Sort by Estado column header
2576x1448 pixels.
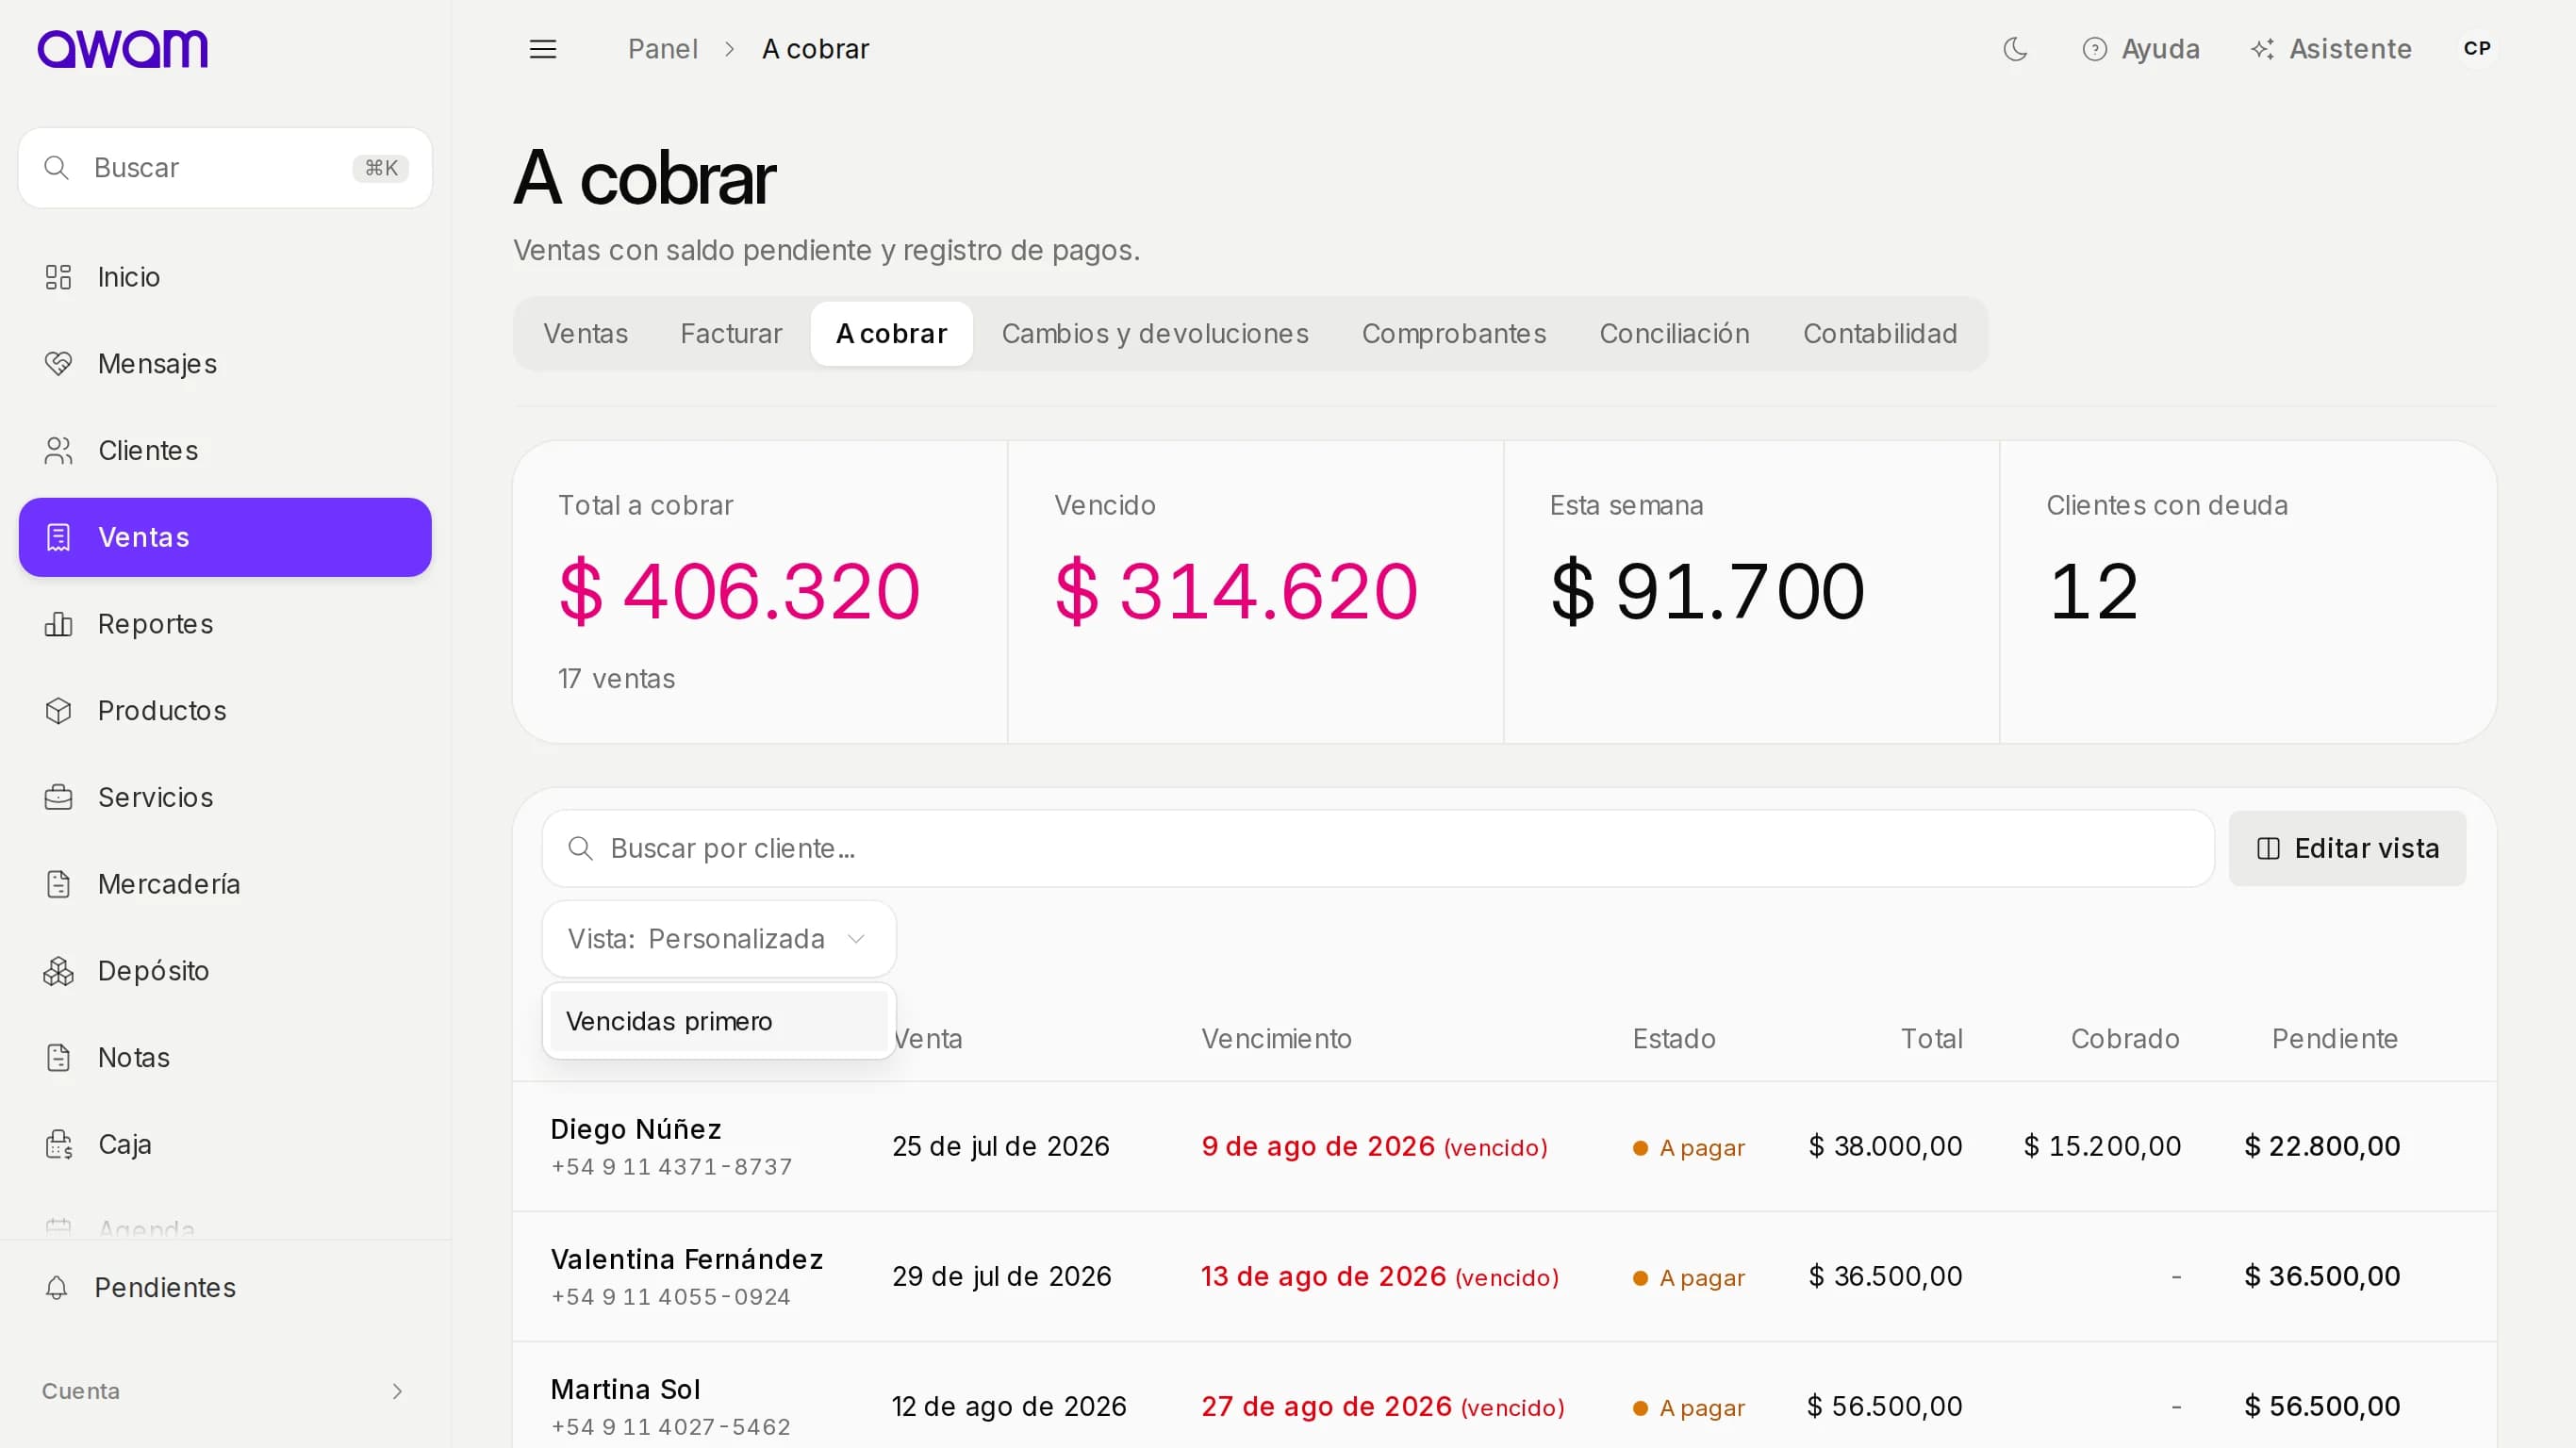pos(1674,1039)
